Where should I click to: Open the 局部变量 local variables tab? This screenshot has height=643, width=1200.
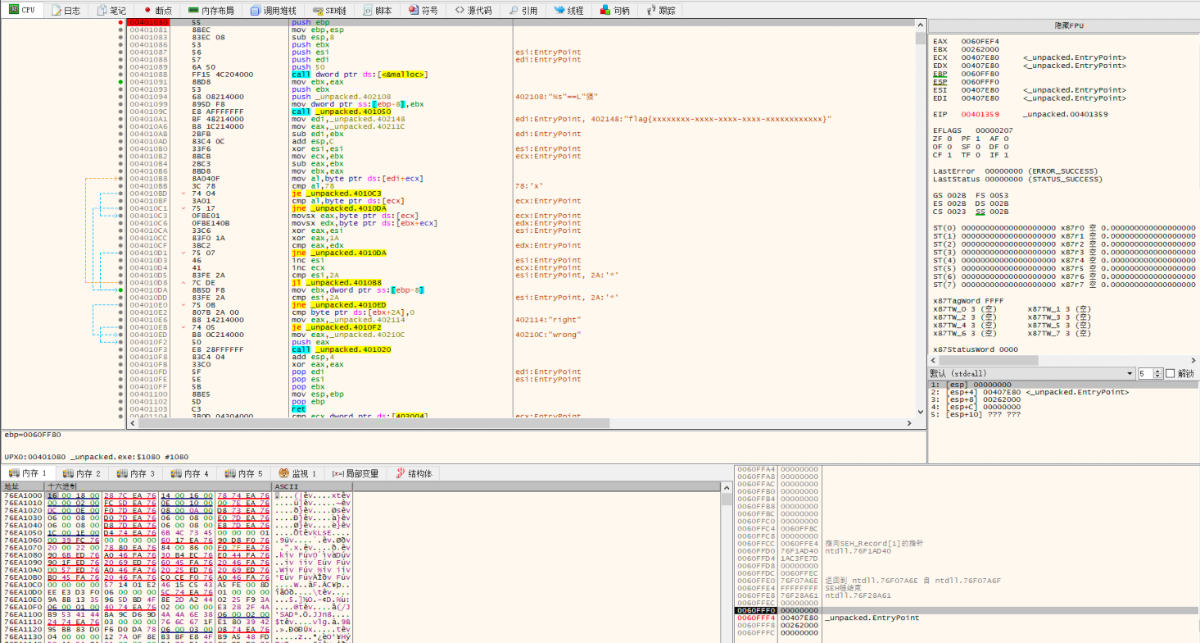(356, 473)
